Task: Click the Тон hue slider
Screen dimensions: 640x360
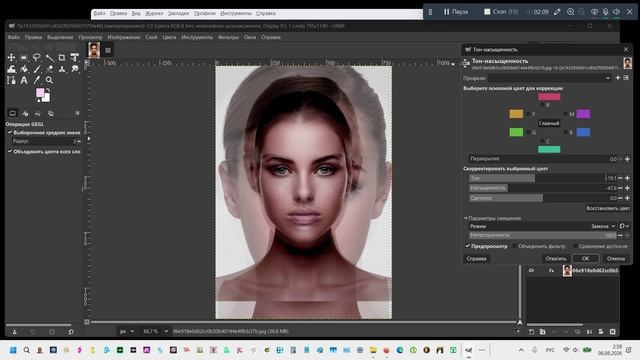Action: (542, 178)
